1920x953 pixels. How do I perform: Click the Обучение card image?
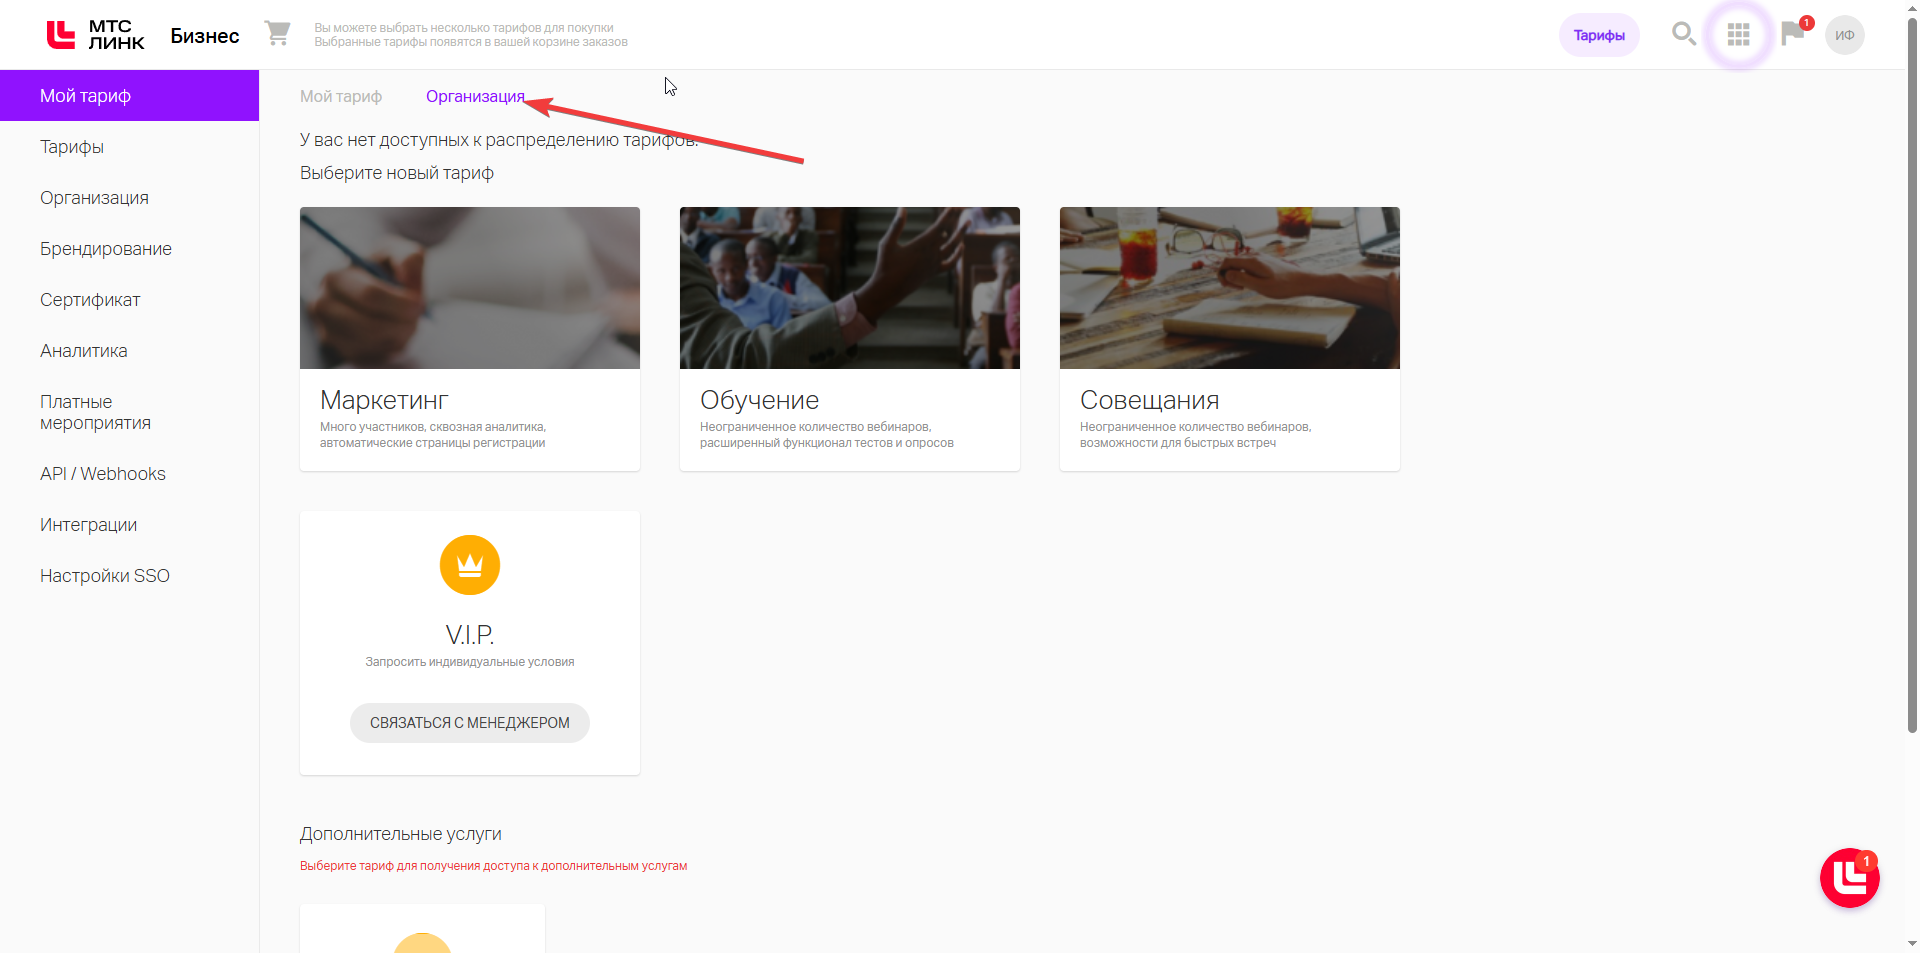point(850,288)
